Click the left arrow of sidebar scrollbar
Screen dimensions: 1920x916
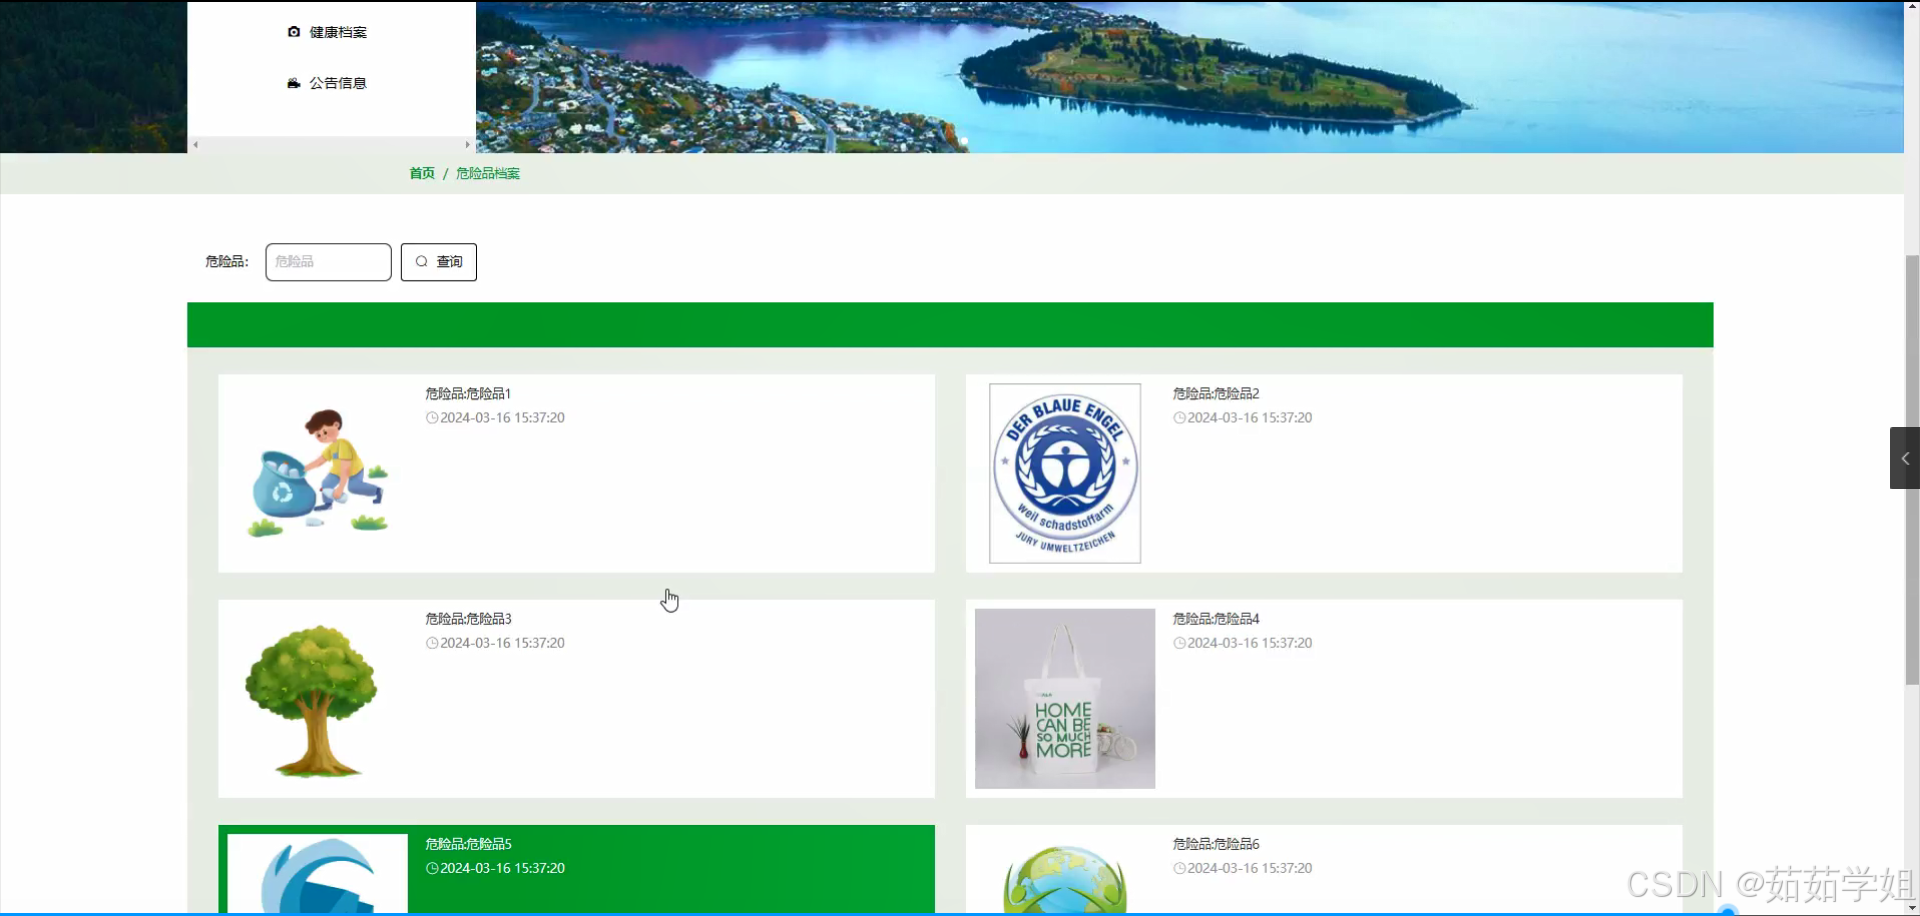(196, 145)
